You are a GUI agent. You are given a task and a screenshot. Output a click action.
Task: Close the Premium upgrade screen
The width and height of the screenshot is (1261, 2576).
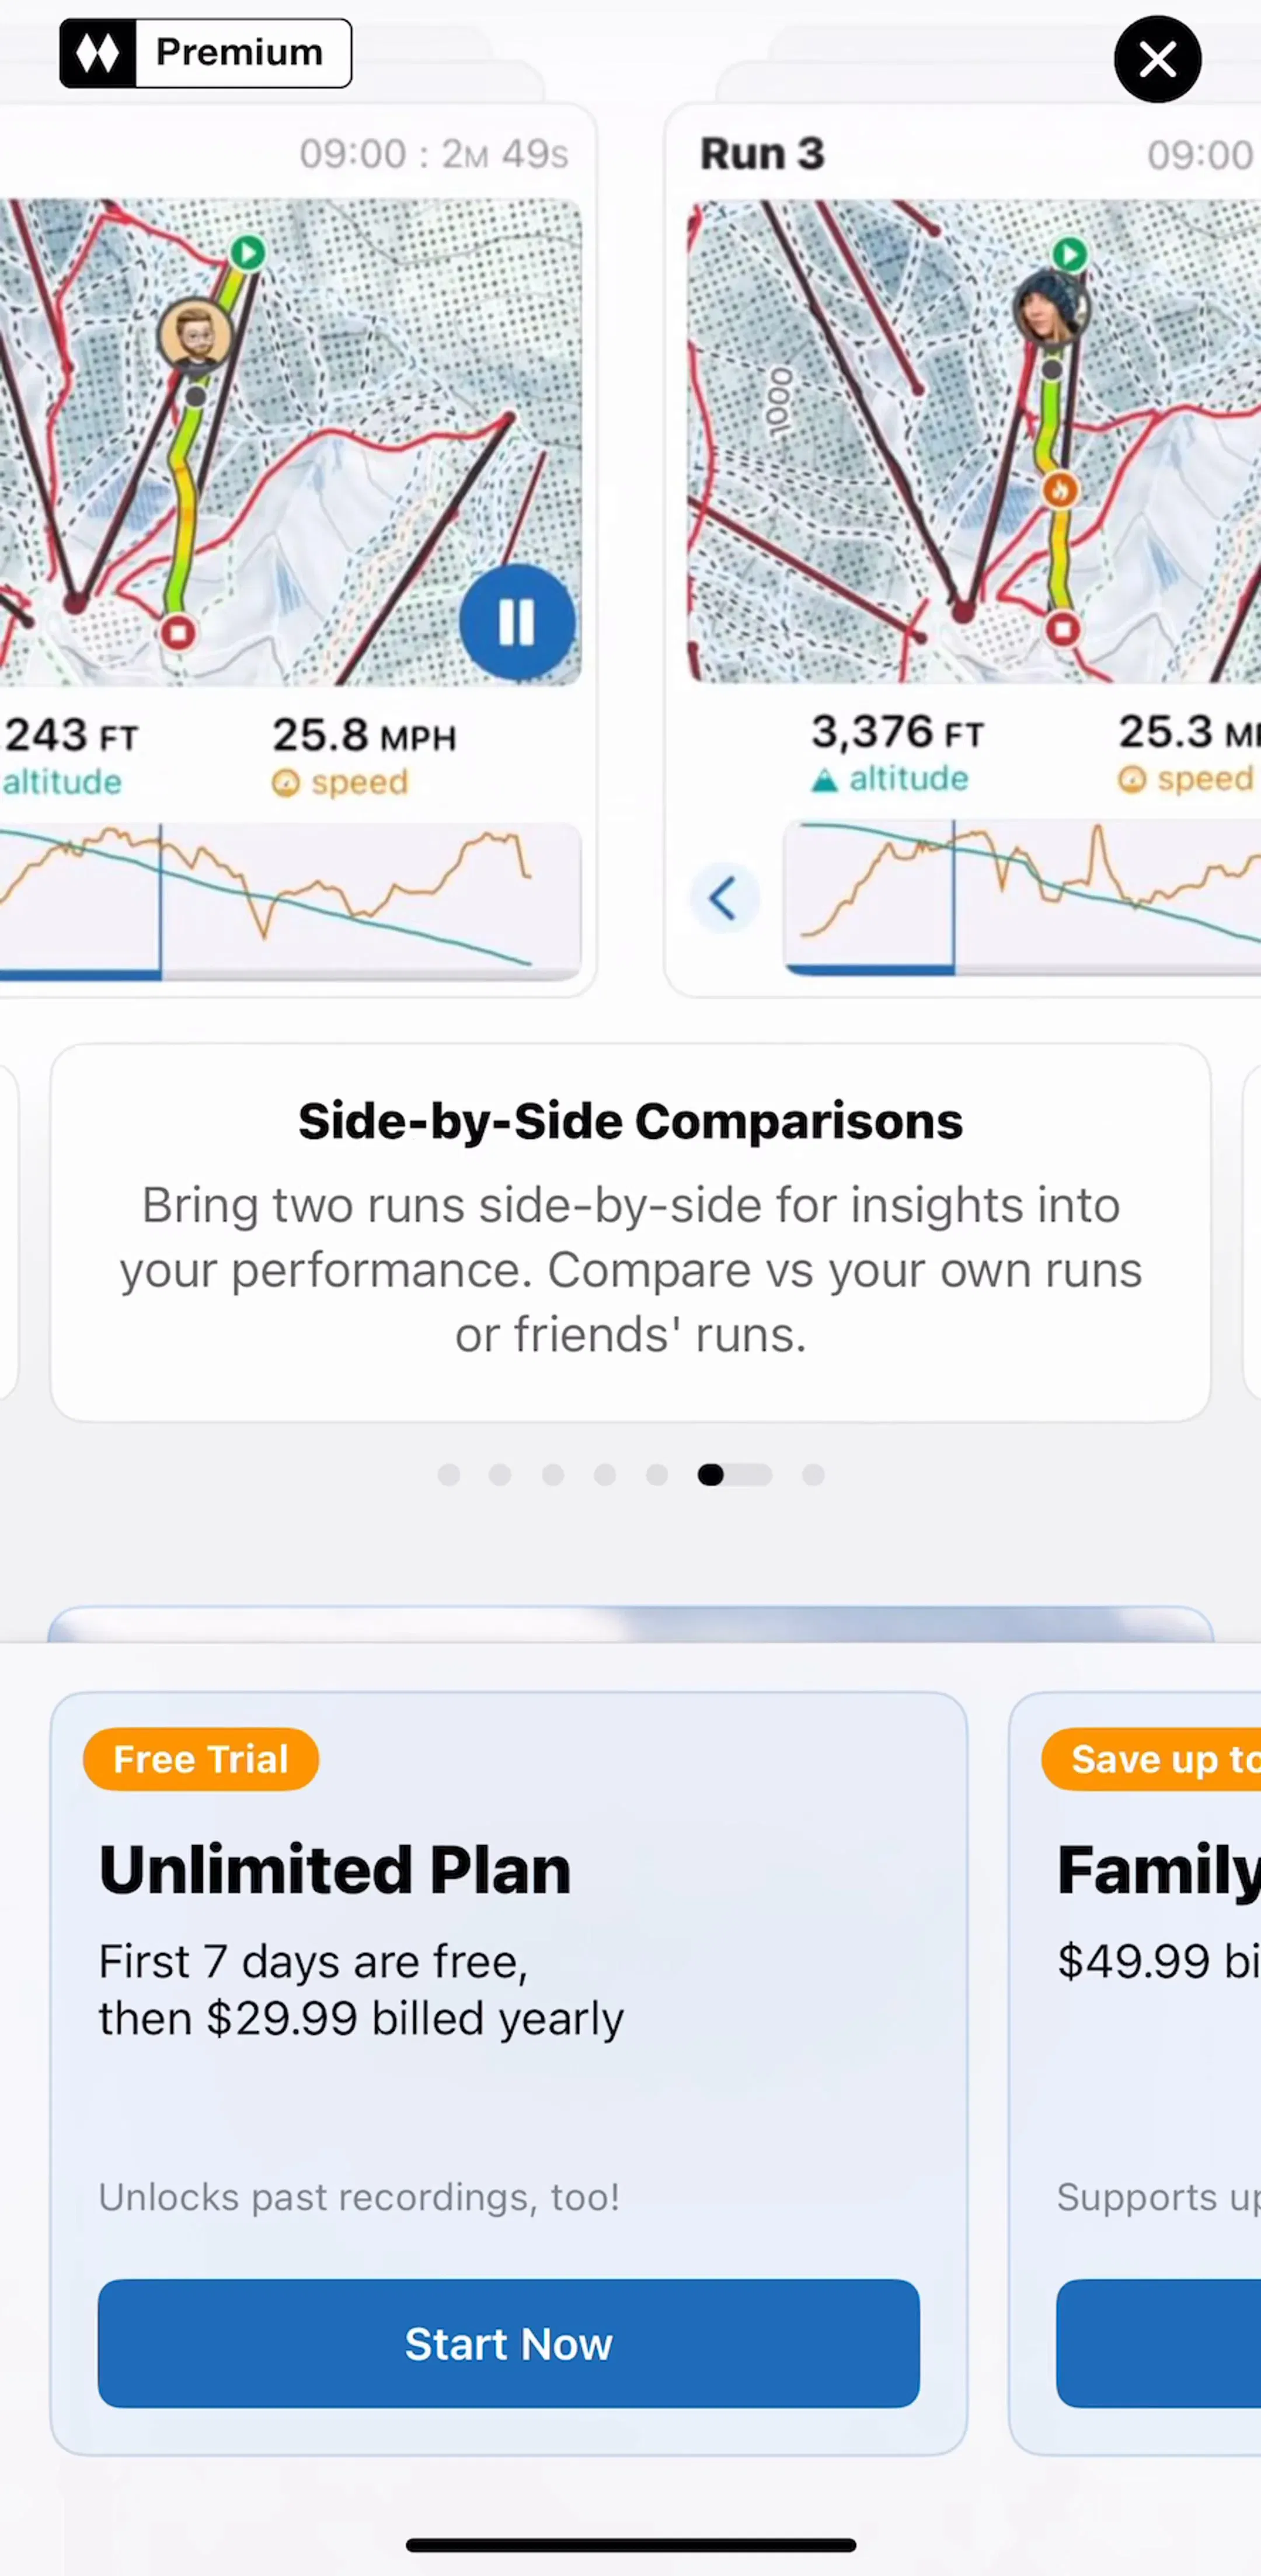(1157, 59)
